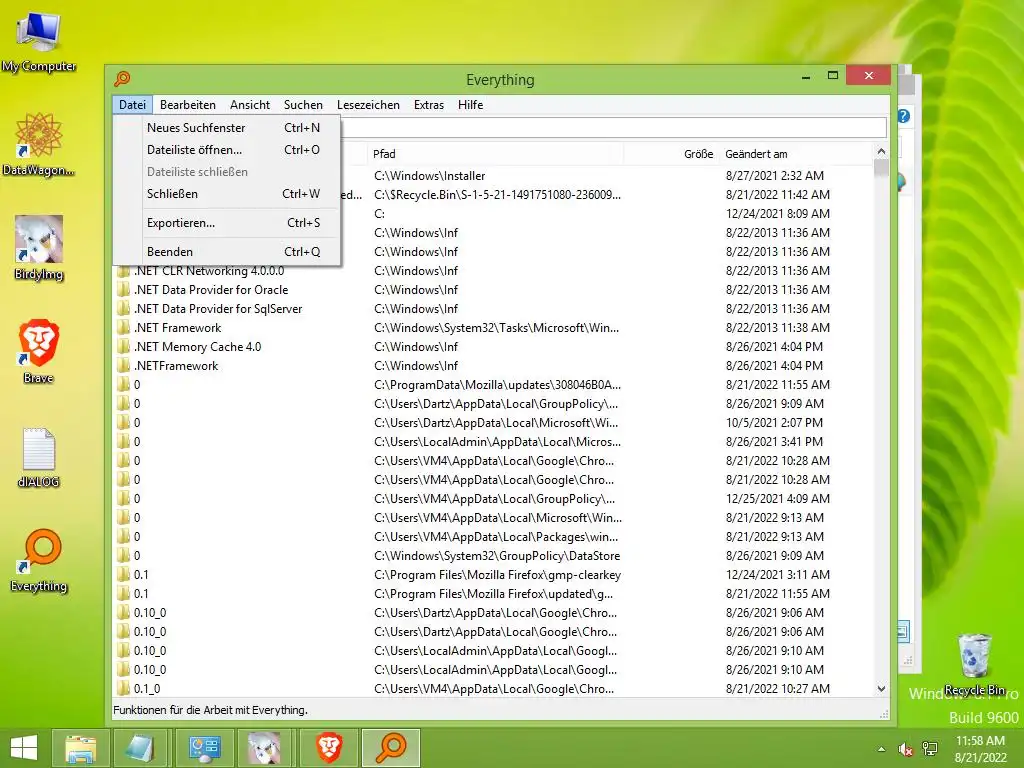Open dIALOG text file on desktop
Screen dimensions: 1024x768
point(39,457)
